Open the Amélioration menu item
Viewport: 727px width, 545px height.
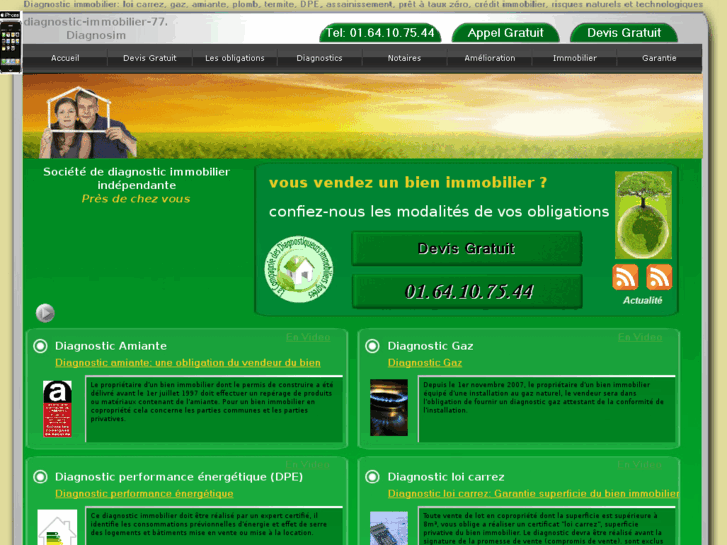[490, 58]
